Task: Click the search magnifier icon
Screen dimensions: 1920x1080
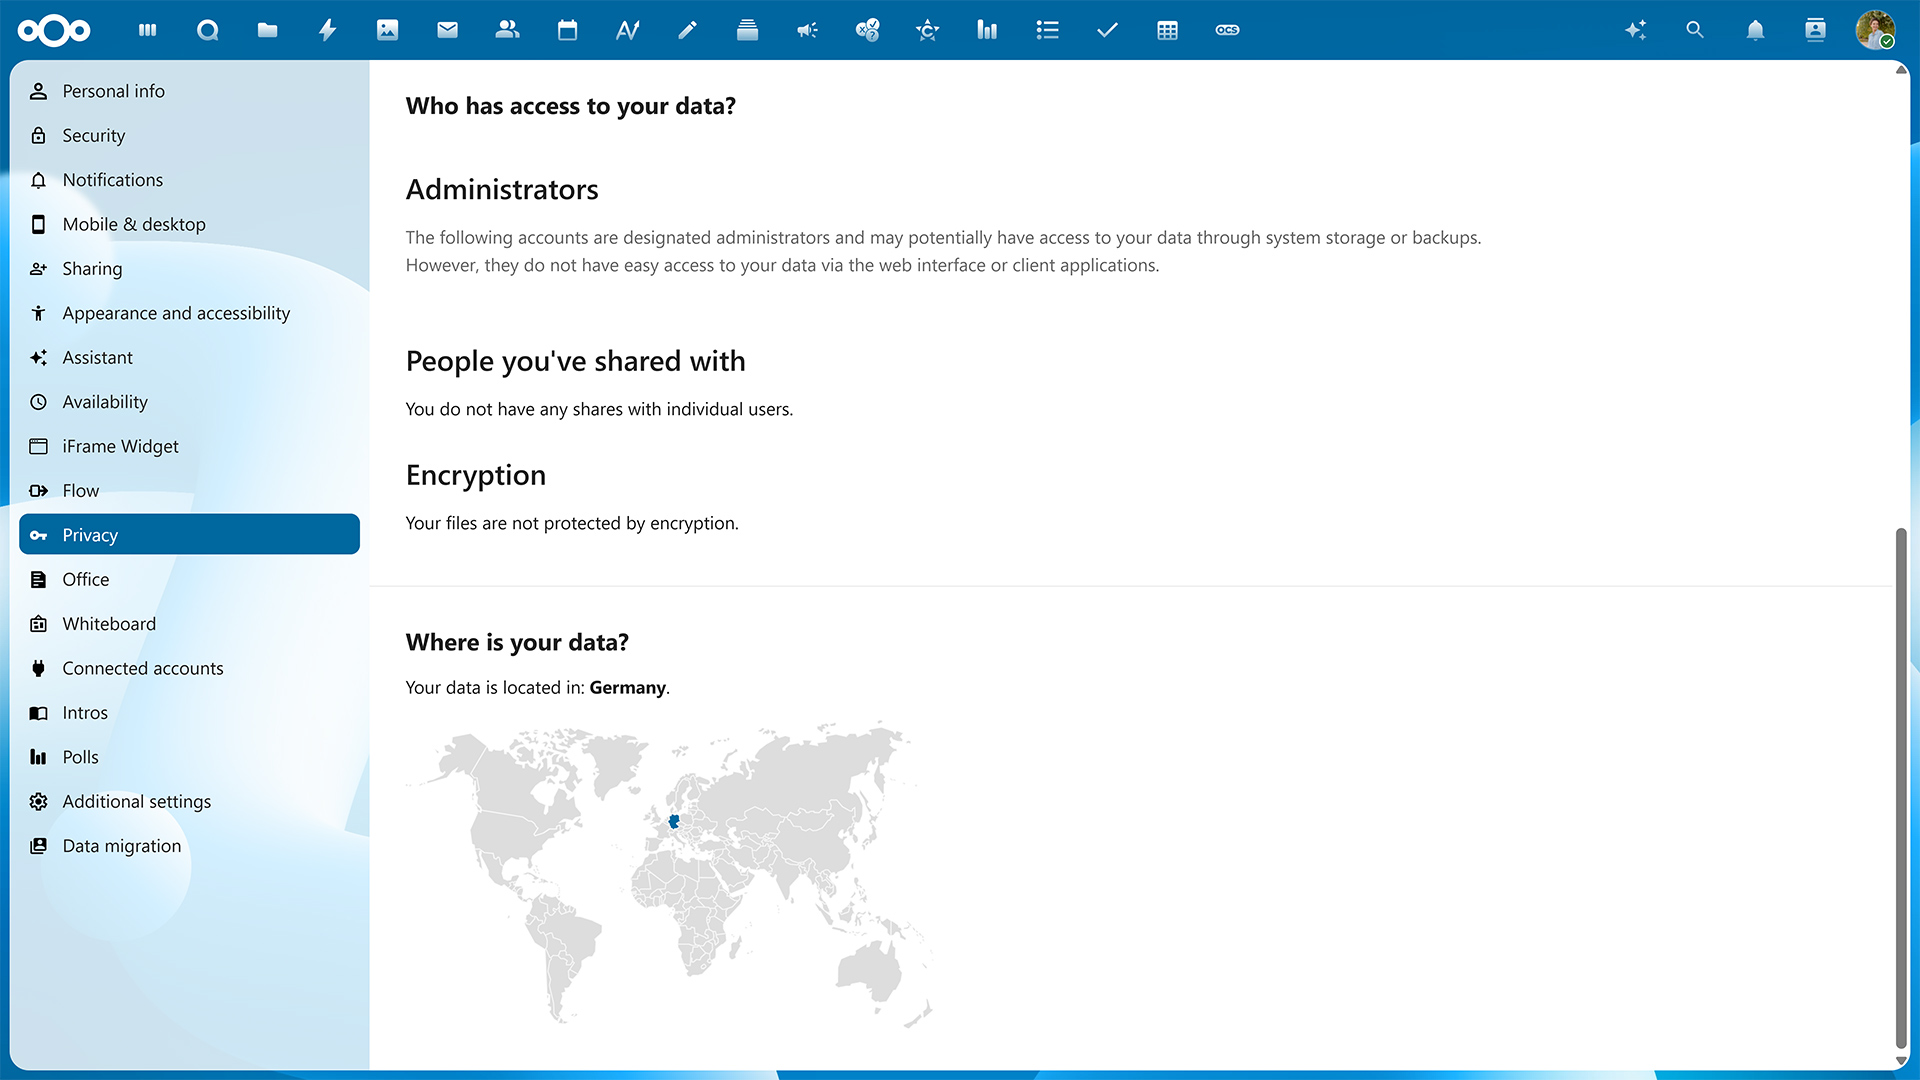Action: (x=1695, y=30)
